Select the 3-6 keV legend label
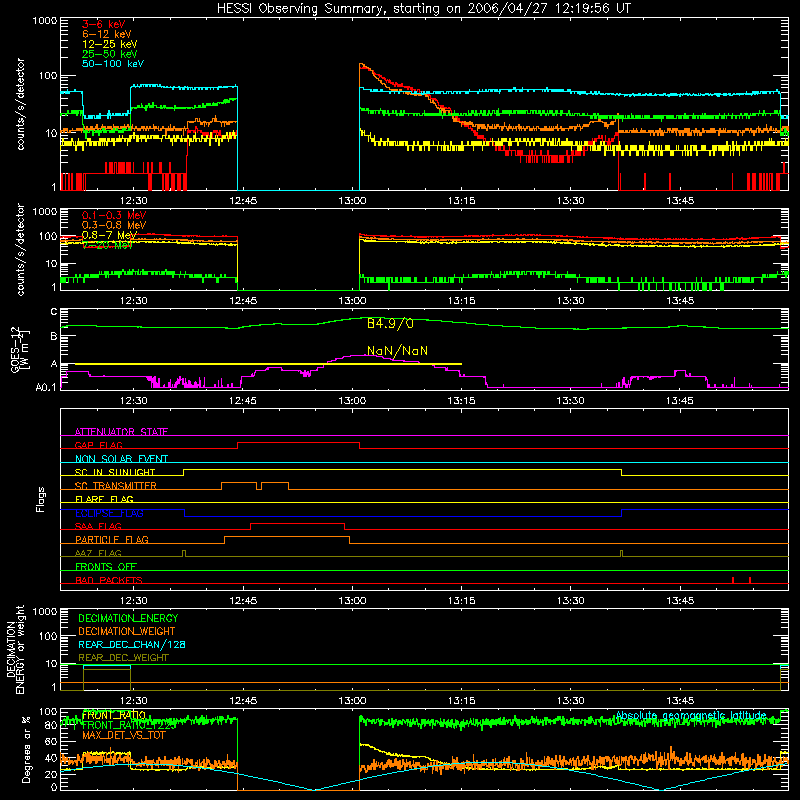The height and width of the screenshot is (800, 800). tap(103, 24)
